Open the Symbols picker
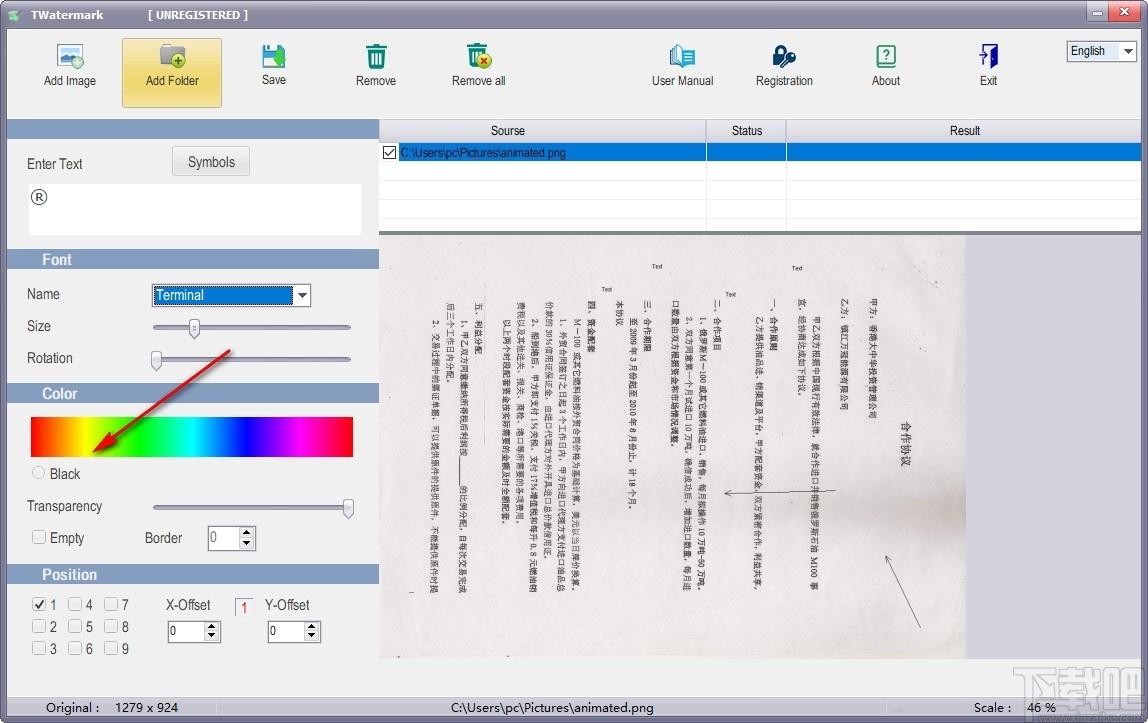 211,162
